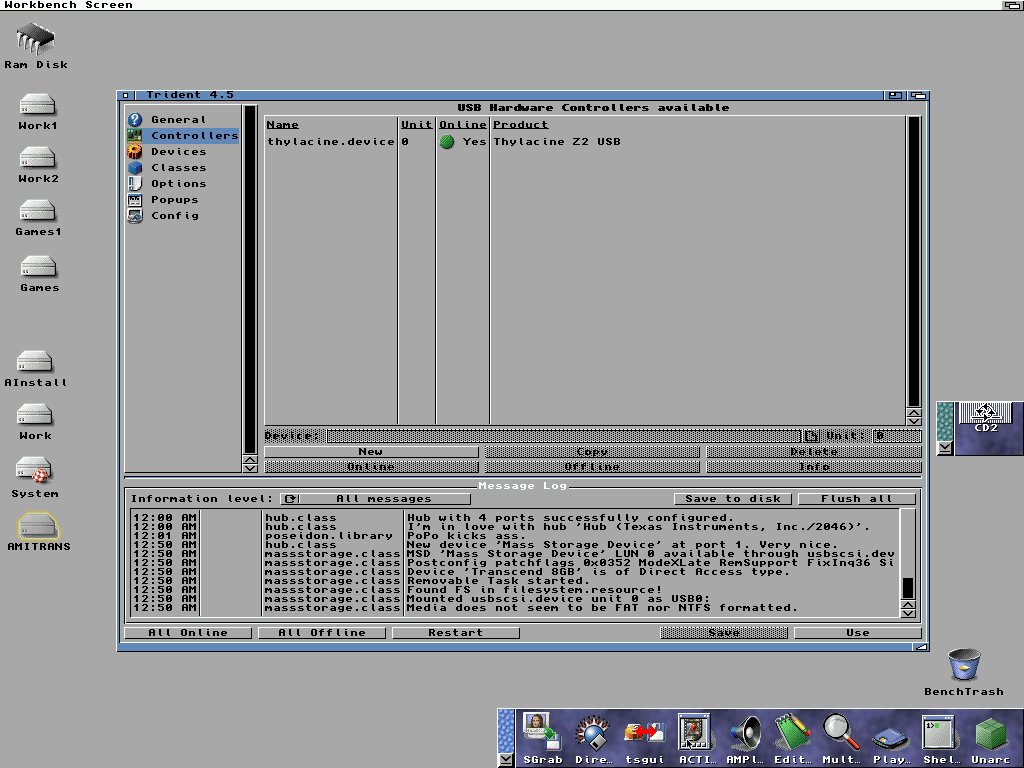
Task: Click the All Online button
Action: (x=188, y=633)
